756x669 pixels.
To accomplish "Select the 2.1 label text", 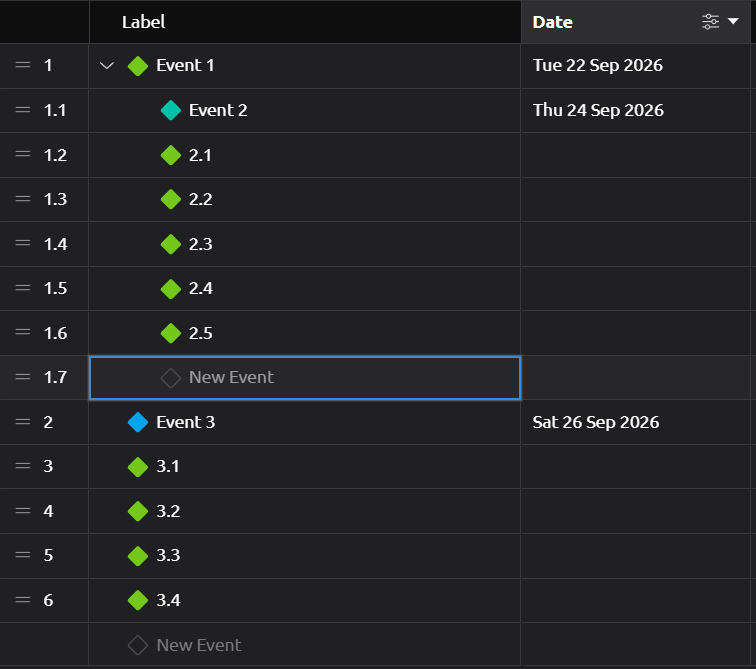I will click(200, 155).
